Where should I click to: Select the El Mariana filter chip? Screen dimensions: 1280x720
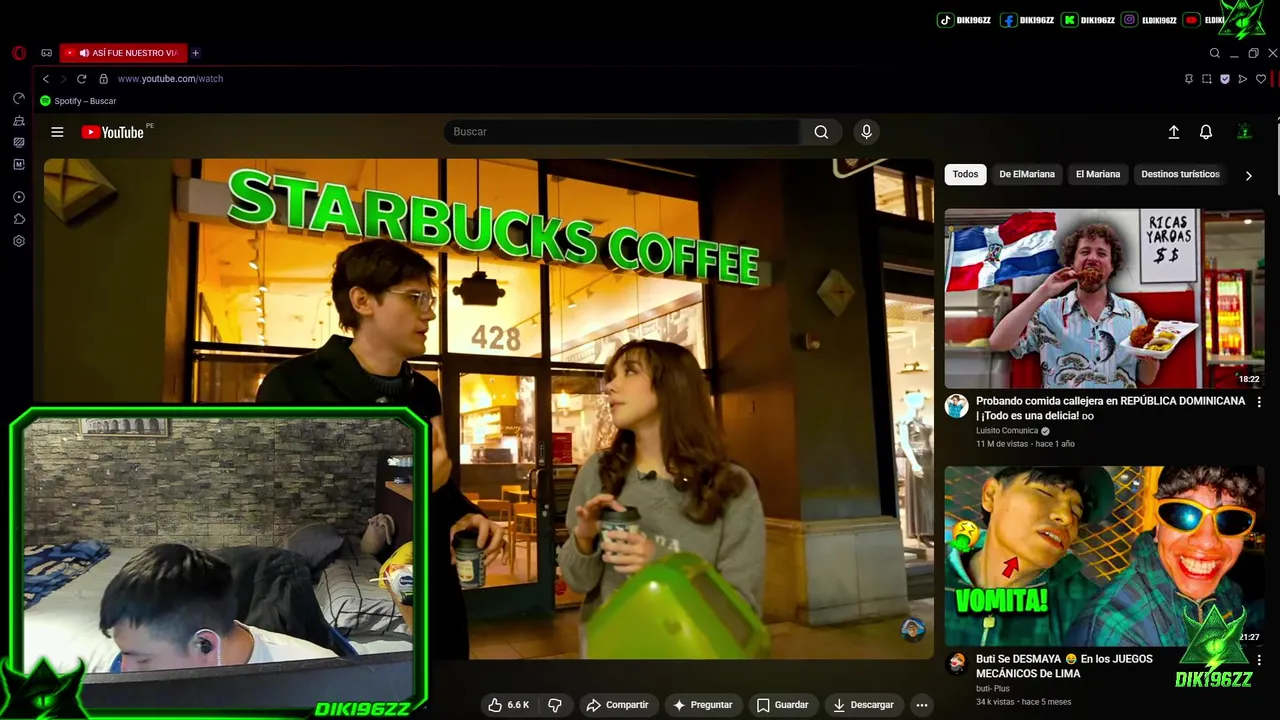click(x=1098, y=174)
